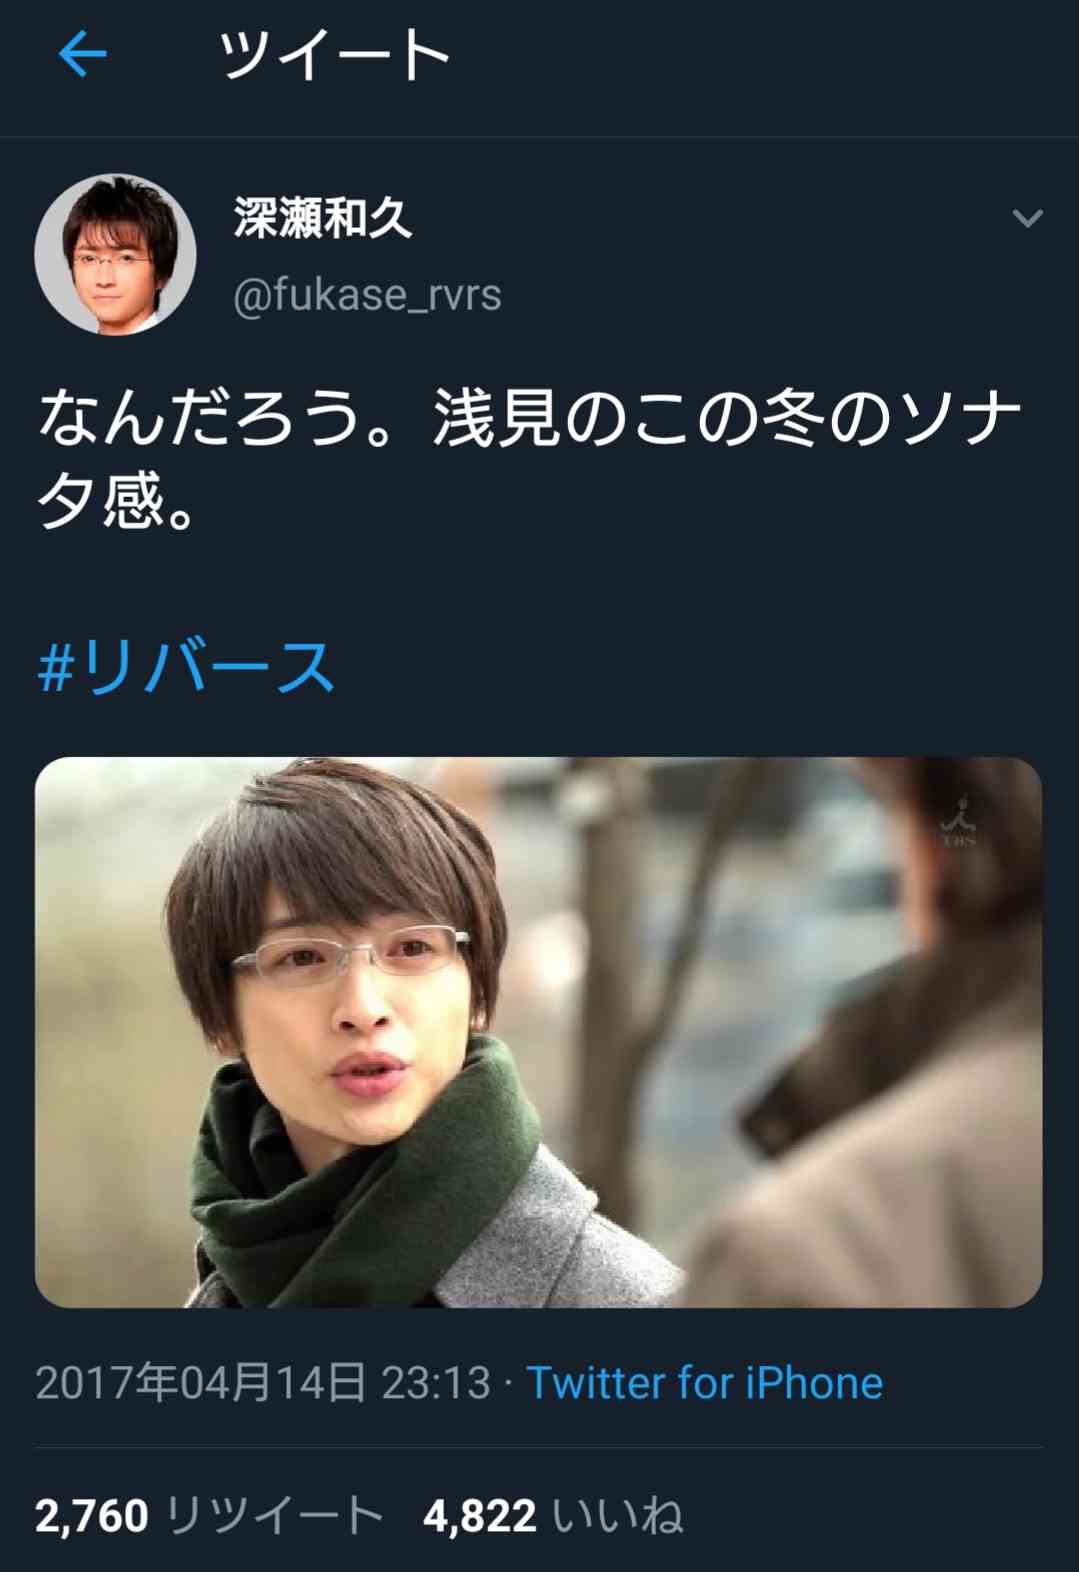Tap the 2017年04月14日 date stamp
1079x1572 pixels.
click(x=201, y=1383)
